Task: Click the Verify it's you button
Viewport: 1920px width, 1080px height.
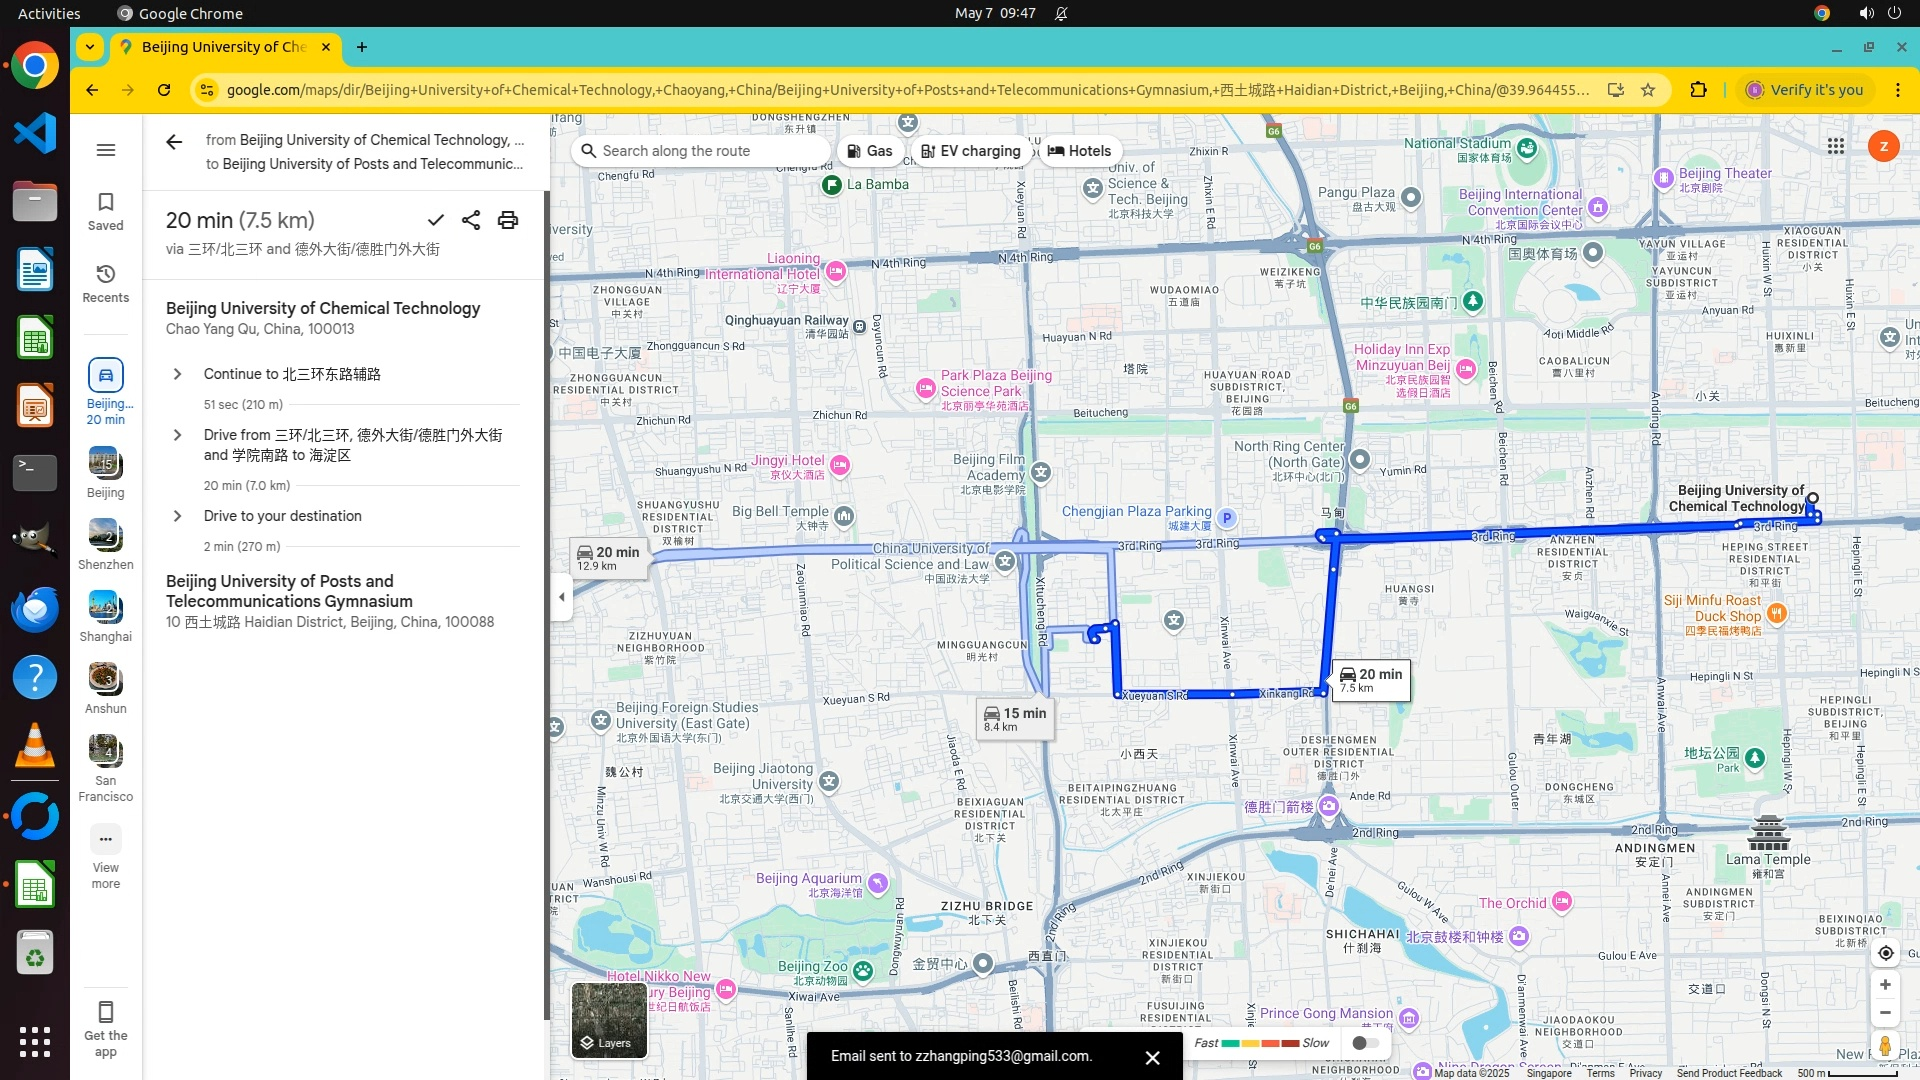Action: point(1804,90)
